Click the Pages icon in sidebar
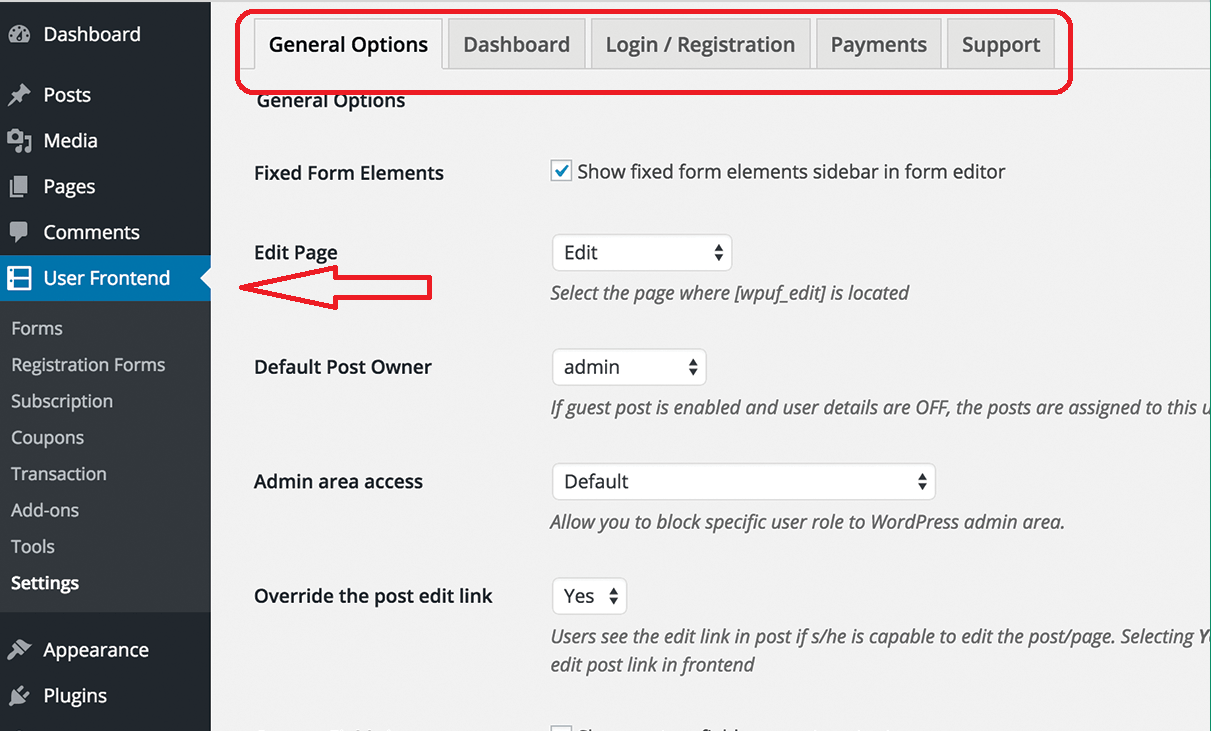 (x=19, y=187)
